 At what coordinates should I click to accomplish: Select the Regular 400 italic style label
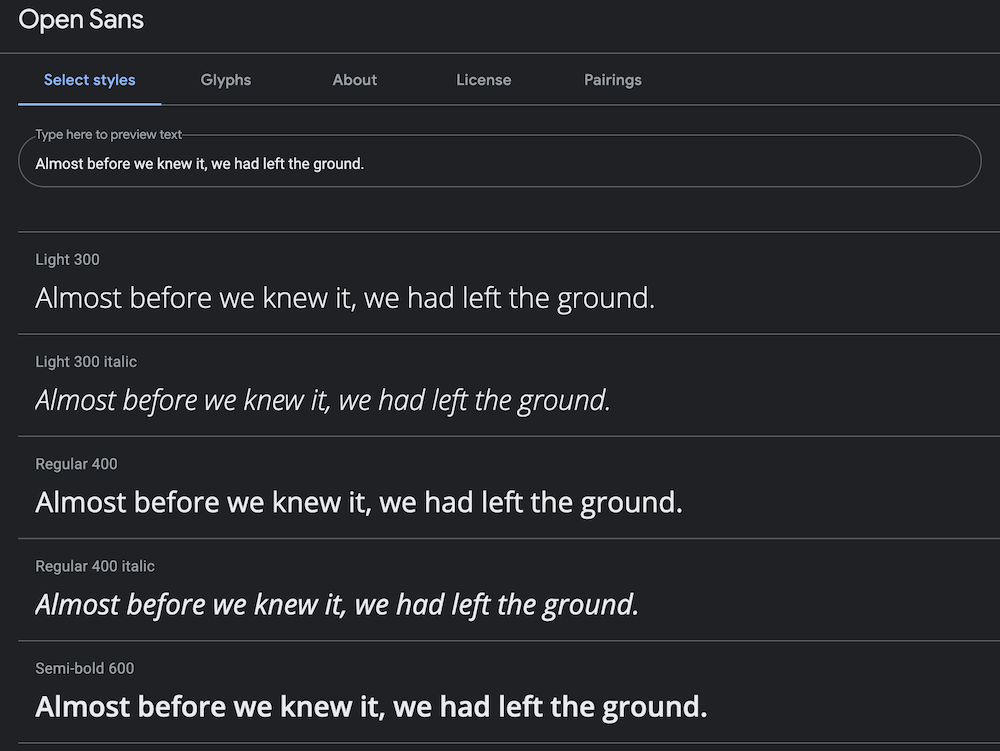pos(95,566)
